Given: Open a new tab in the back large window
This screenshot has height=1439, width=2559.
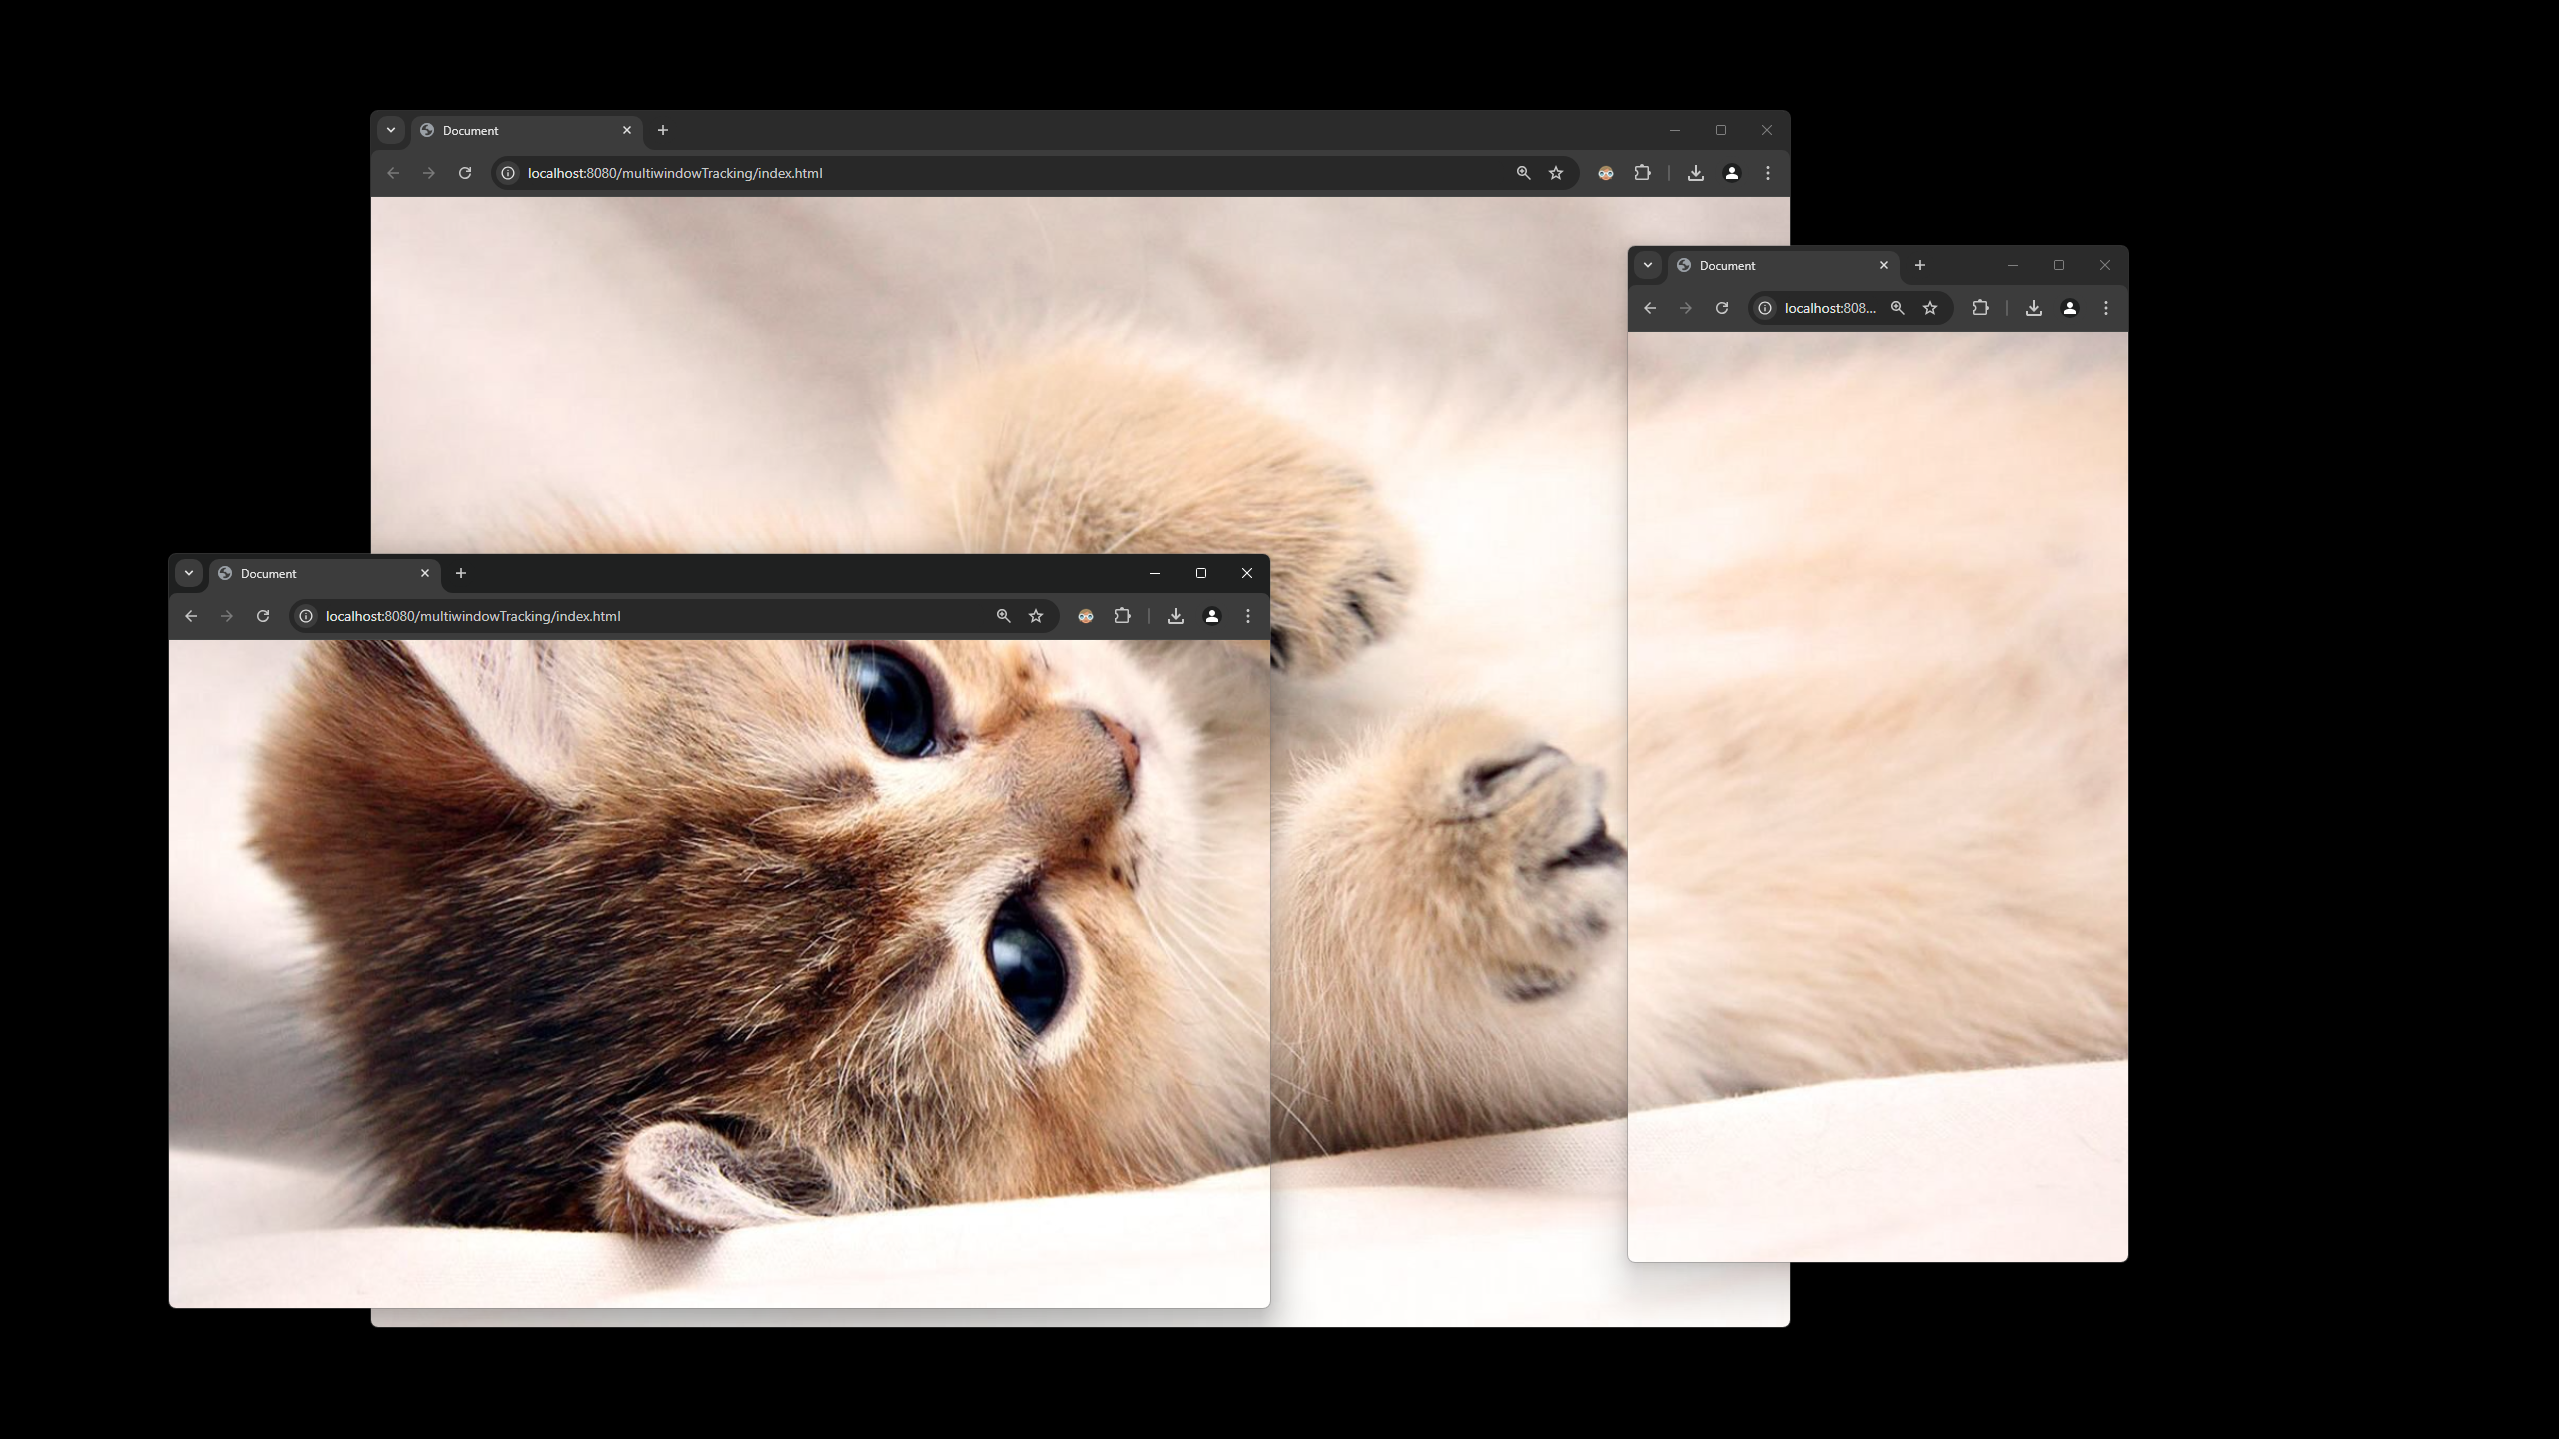Looking at the screenshot, I should tap(663, 130).
